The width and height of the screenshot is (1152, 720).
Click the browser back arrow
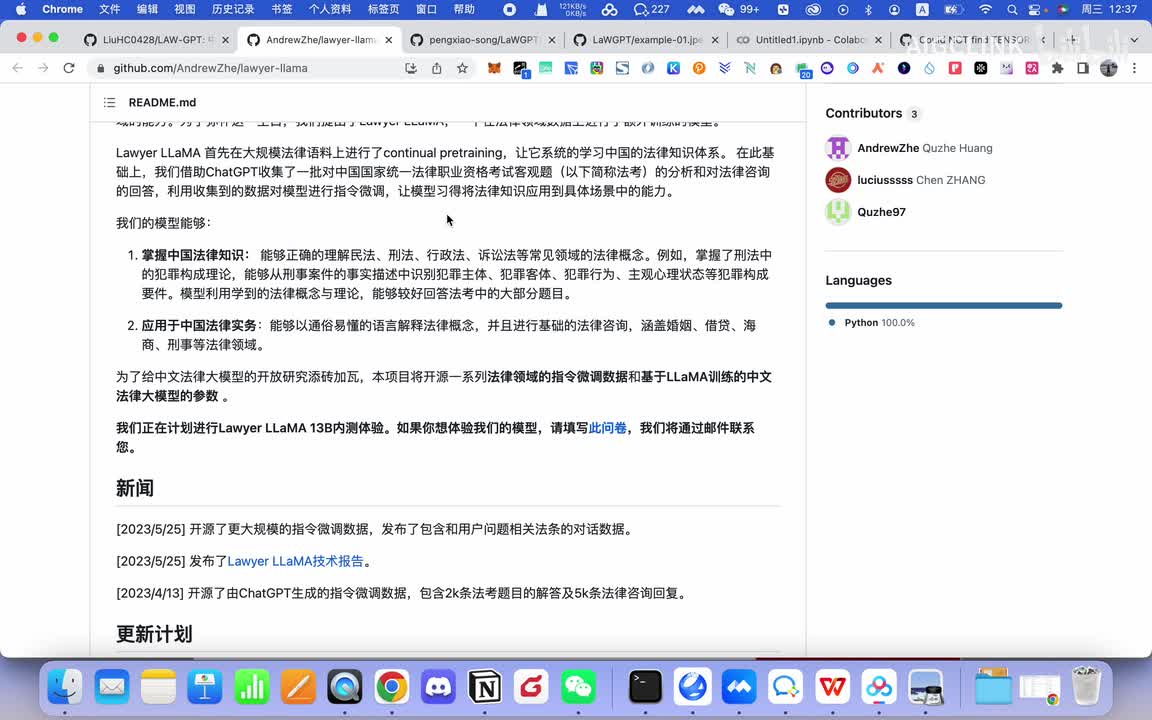click(x=17, y=68)
